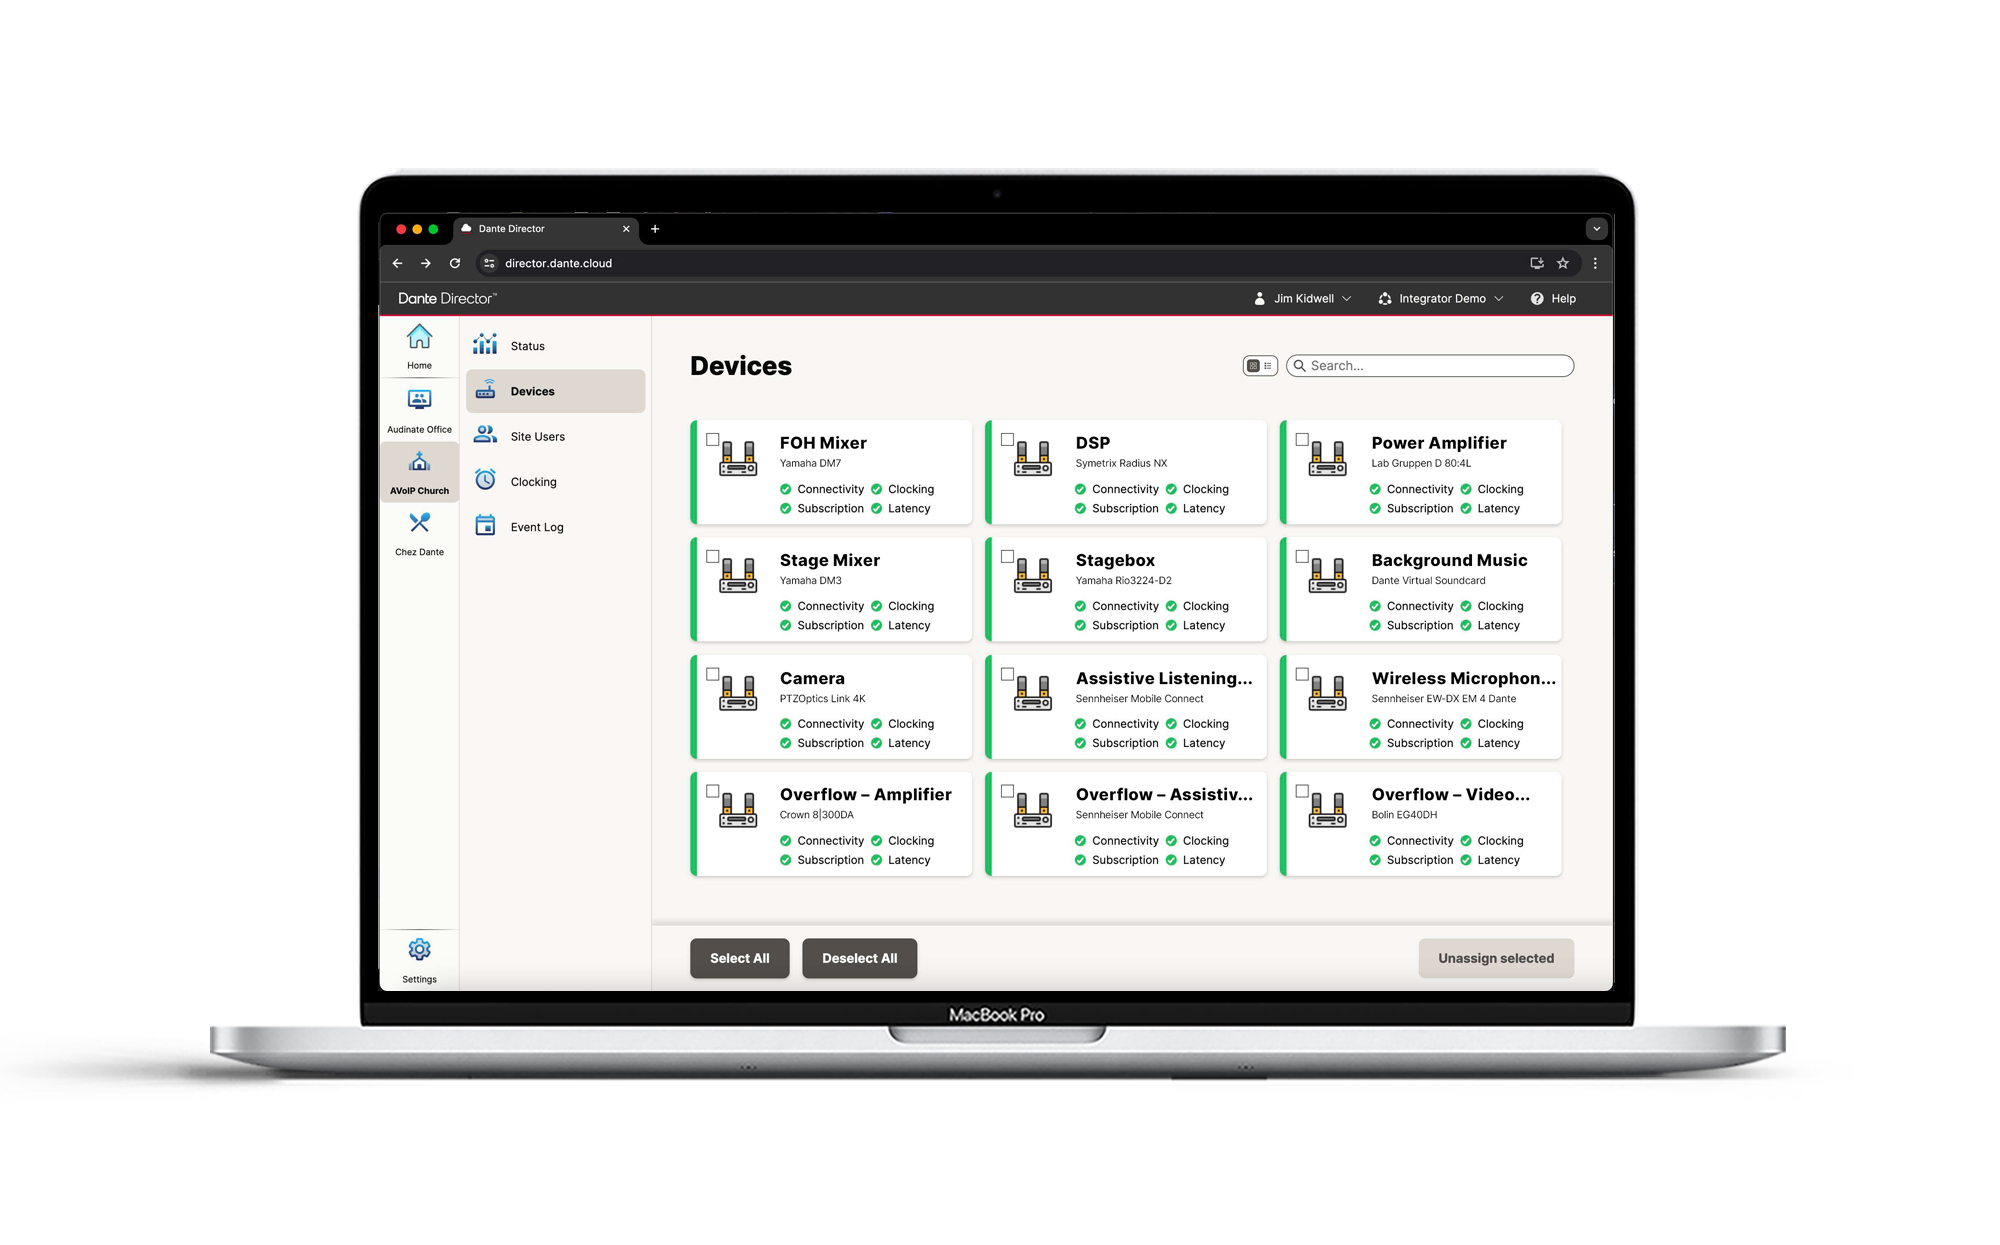
Task: Click the Wireless Microphone device icon
Action: pos(1328,693)
